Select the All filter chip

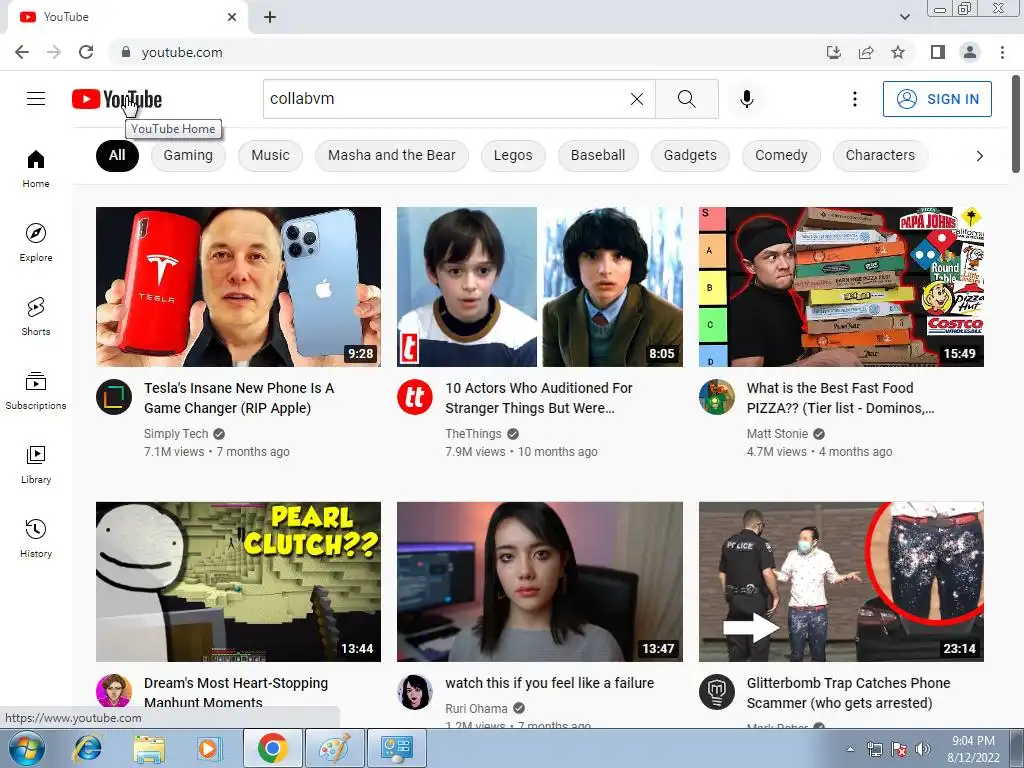pyautogui.click(x=117, y=155)
